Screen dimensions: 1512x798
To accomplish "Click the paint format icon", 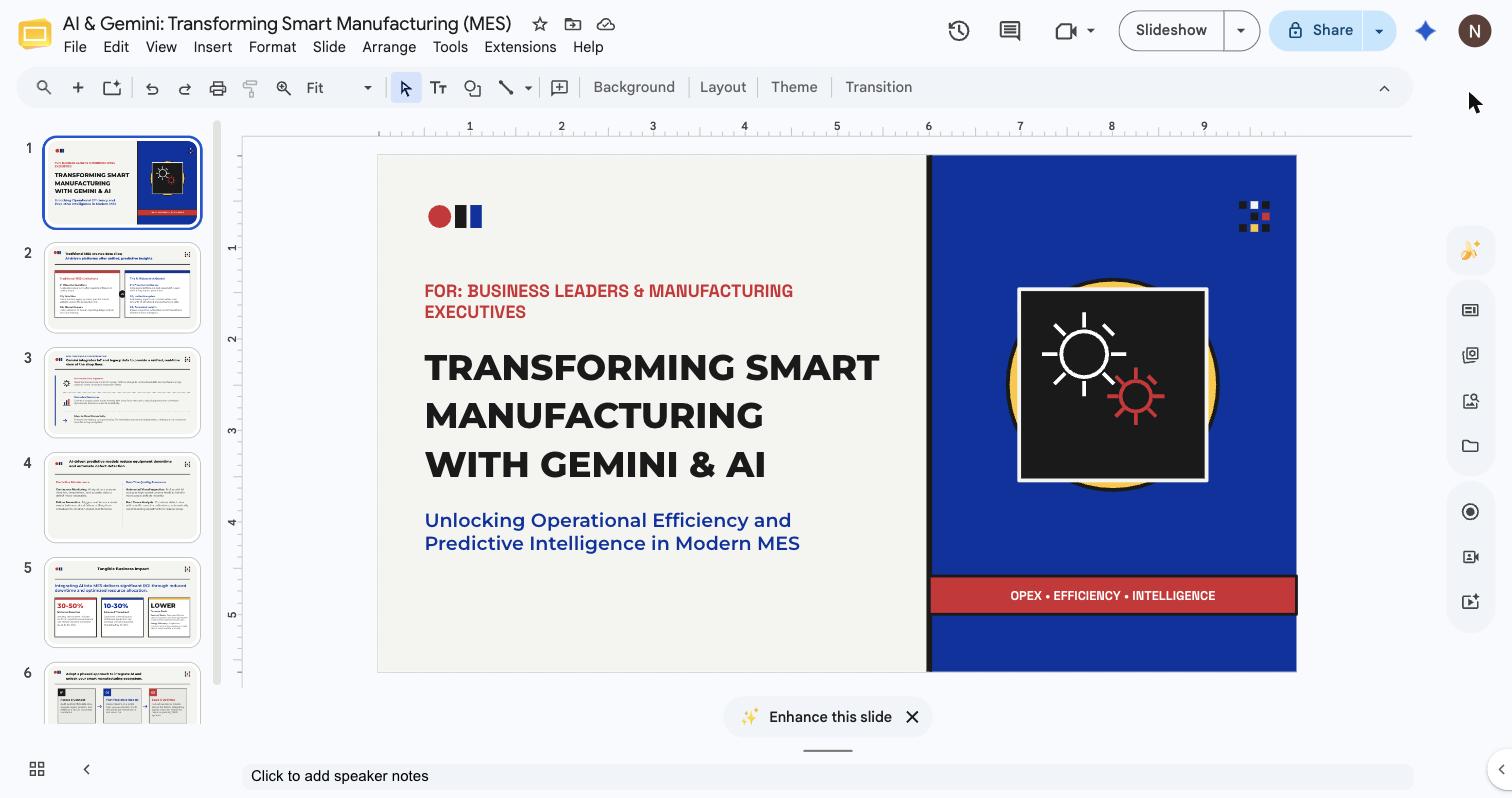I will point(251,88).
